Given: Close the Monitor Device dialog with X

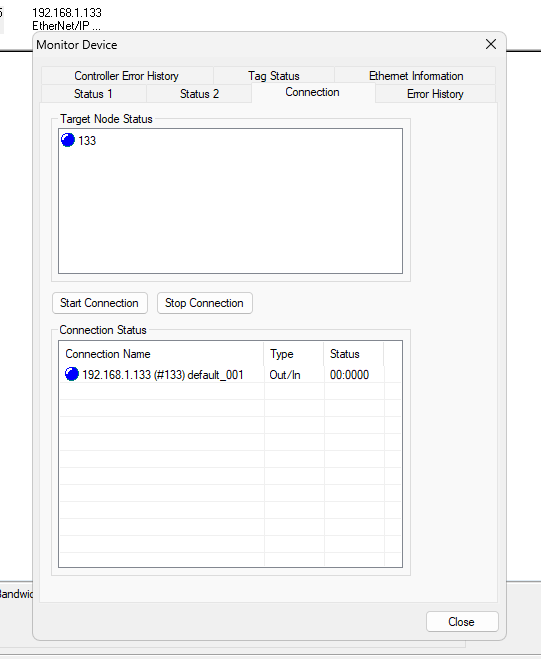Looking at the screenshot, I should point(491,44).
